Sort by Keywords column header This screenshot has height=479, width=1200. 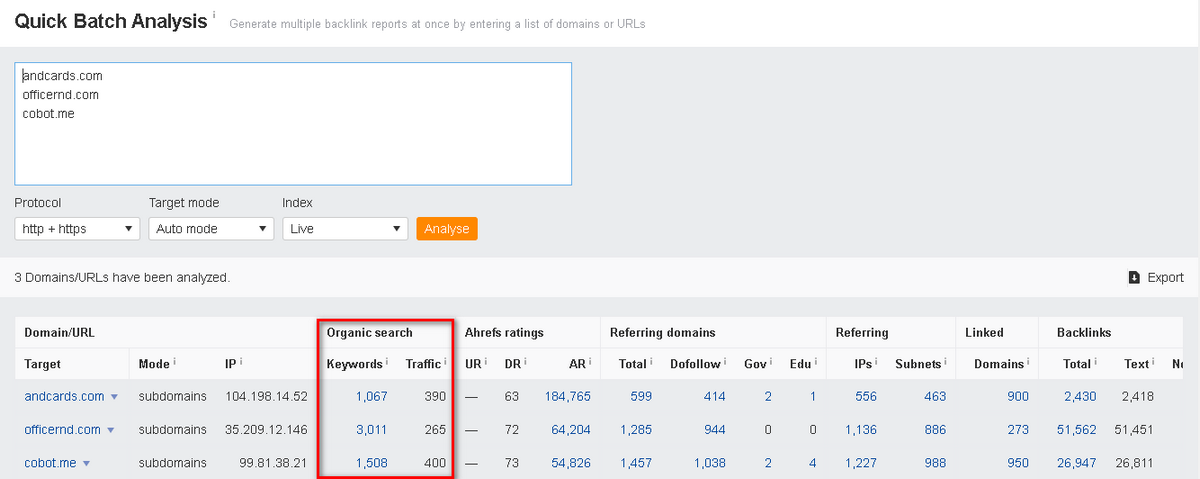pos(355,364)
